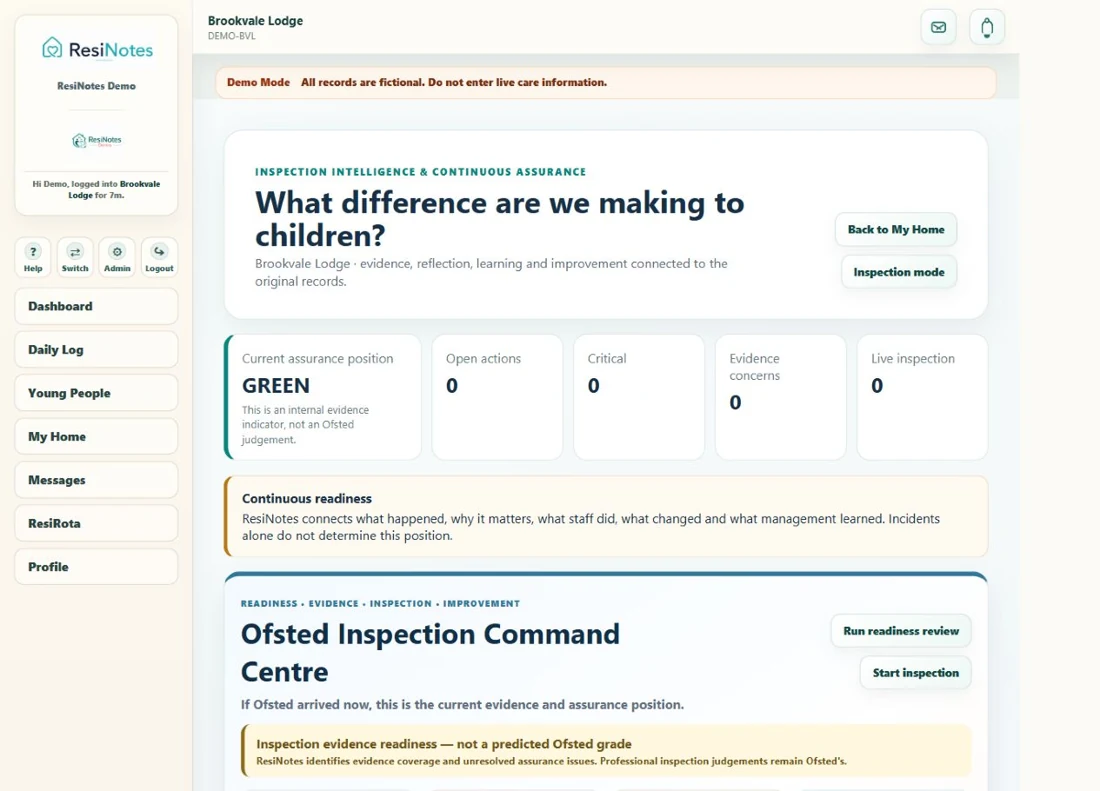Viewport: 1100px width, 791px height.
Task: Open the Current assurance position GREEN card
Action: (x=323, y=398)
